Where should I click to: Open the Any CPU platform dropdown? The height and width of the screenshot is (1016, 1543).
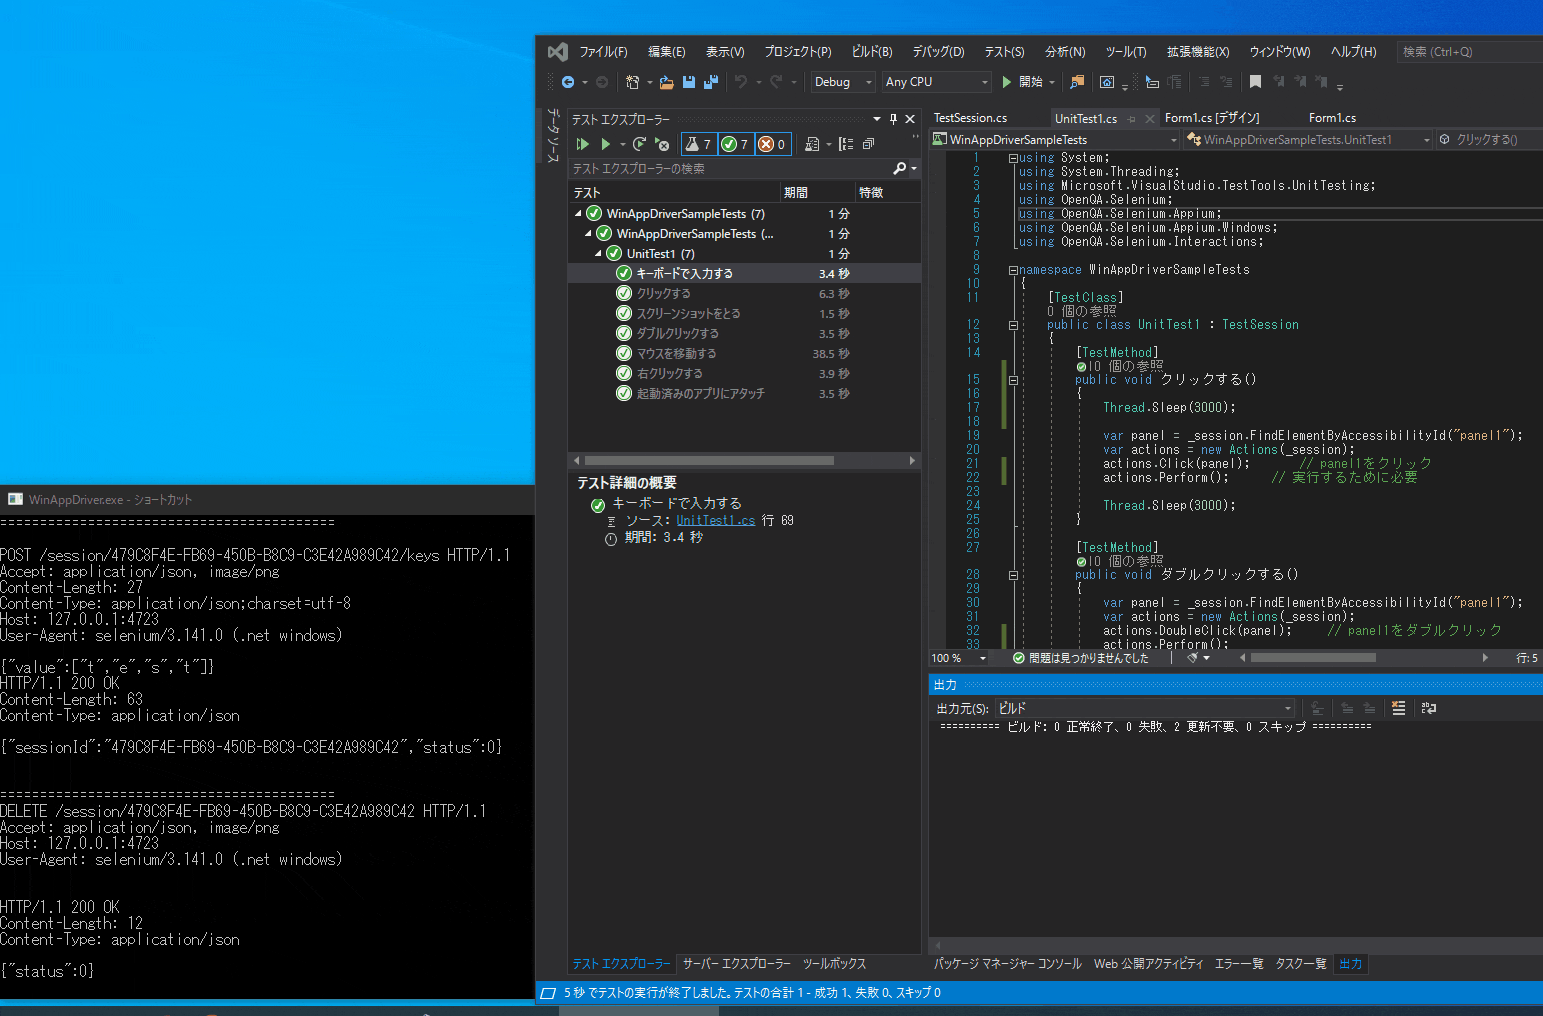coord(937,82)
